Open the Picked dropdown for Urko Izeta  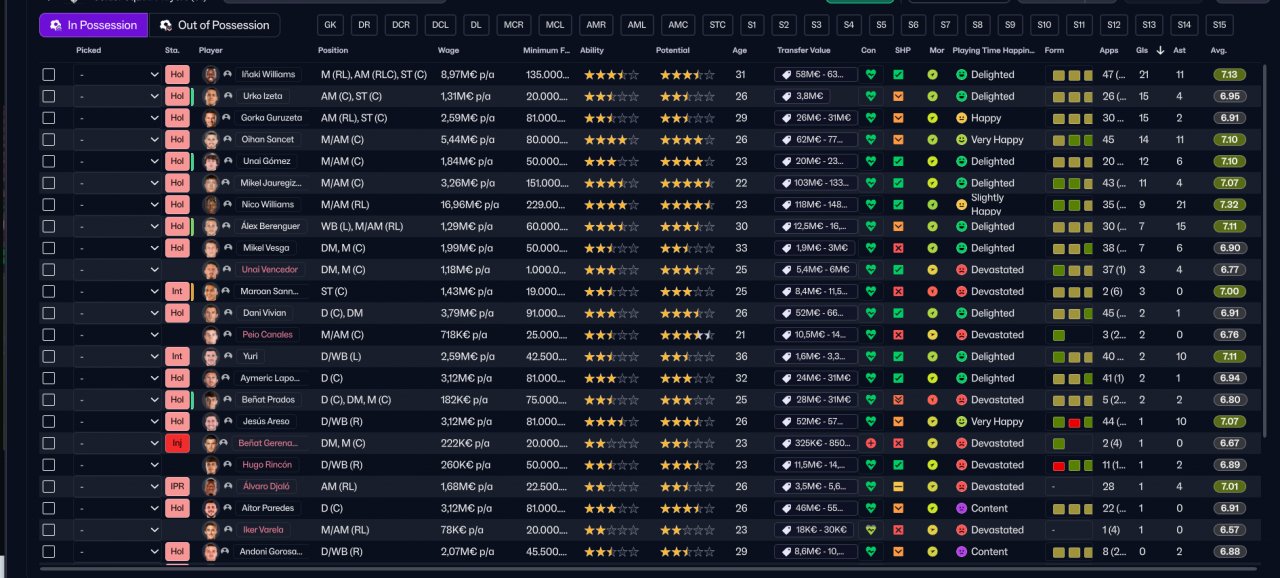(117, 96)
